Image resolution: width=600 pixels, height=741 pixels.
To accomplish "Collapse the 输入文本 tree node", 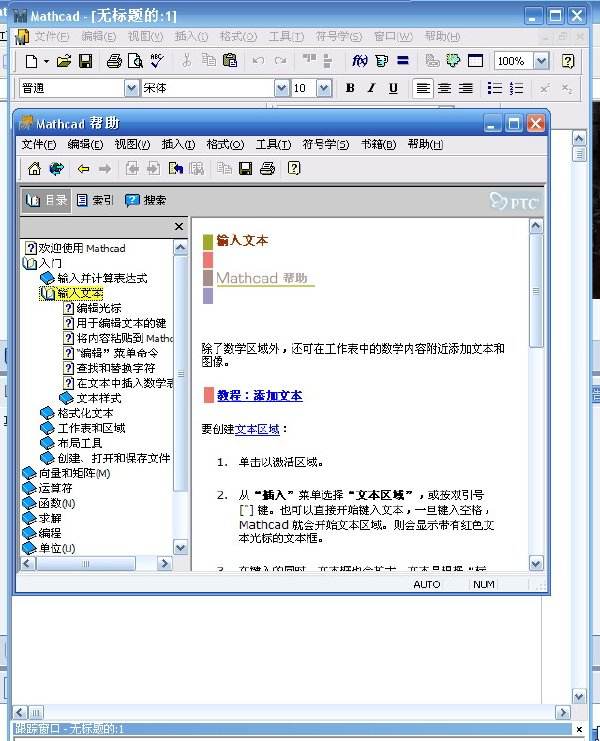I will 48,293.
